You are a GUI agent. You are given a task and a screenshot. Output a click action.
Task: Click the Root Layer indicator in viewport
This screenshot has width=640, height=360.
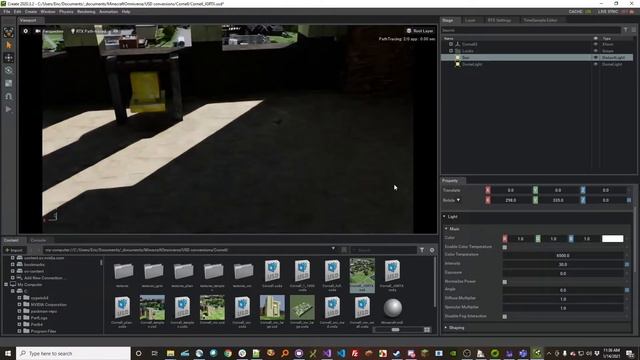coord(420,31)
